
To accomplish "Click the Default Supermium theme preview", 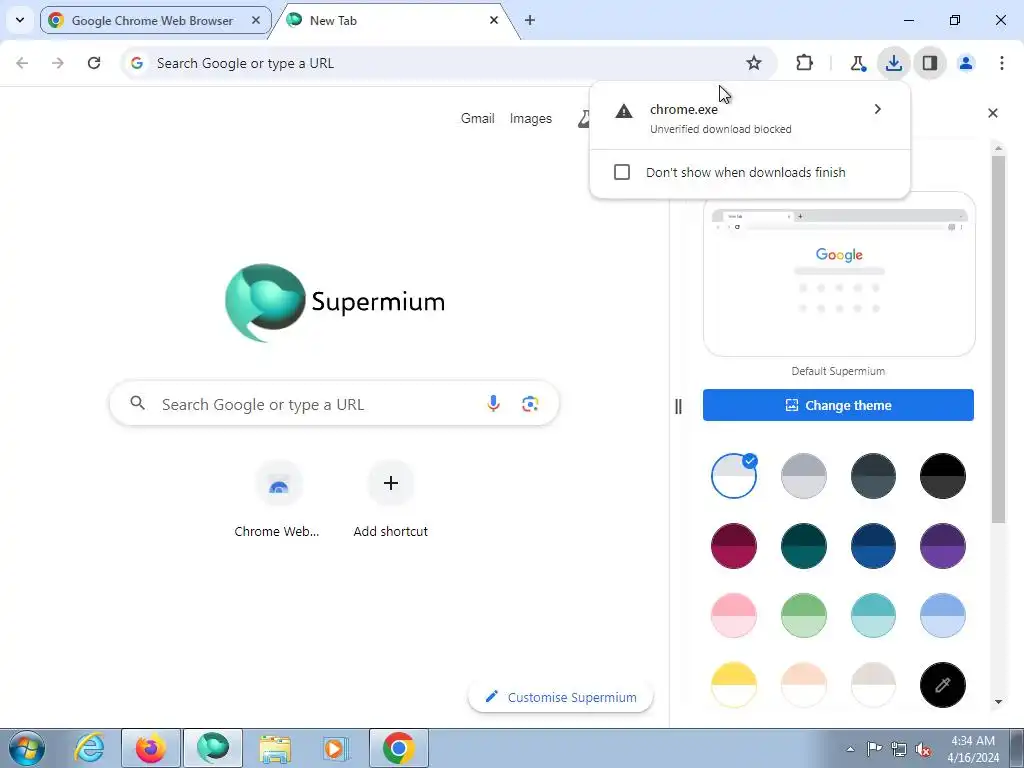I will point(839,274).
